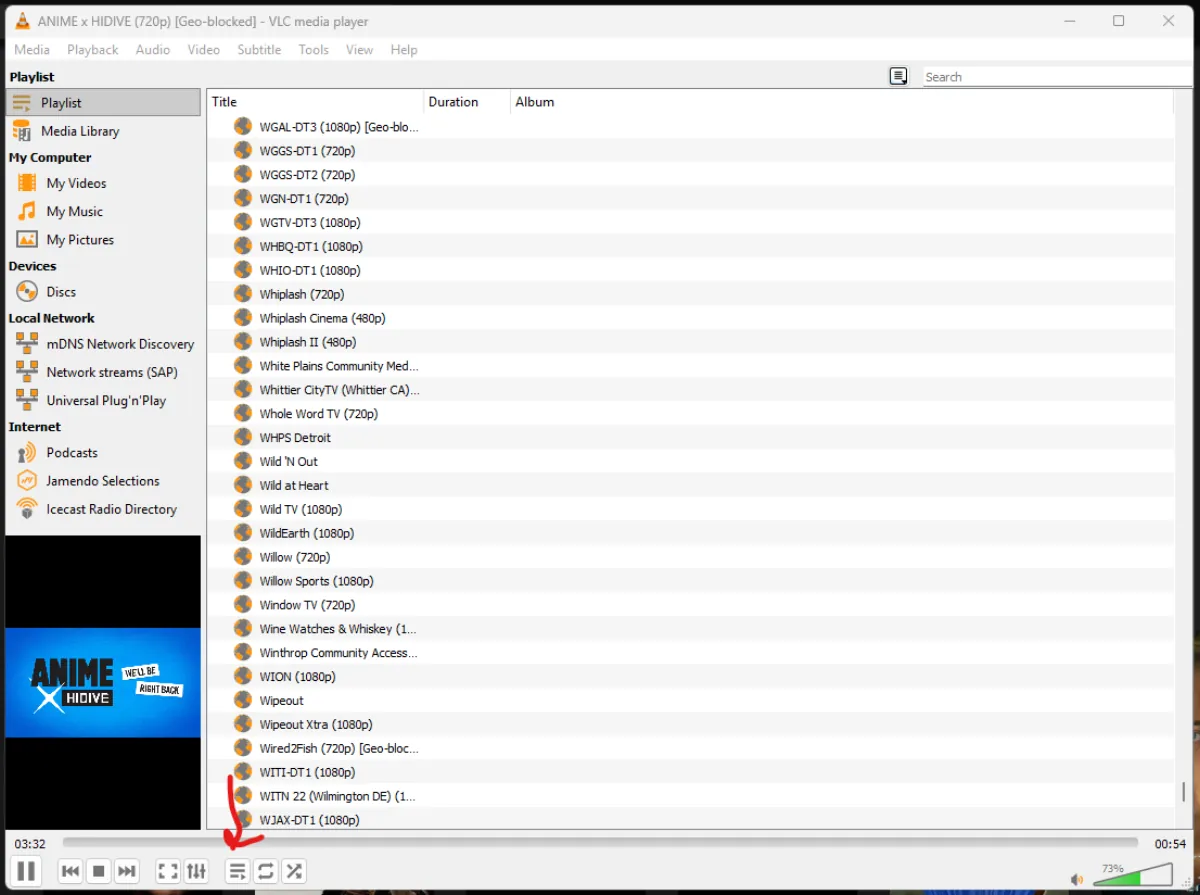Viewport: 1200px width, 895px height.
Task: Open the Tools menu
Action: pyautogui.click(x=313, y=50)
